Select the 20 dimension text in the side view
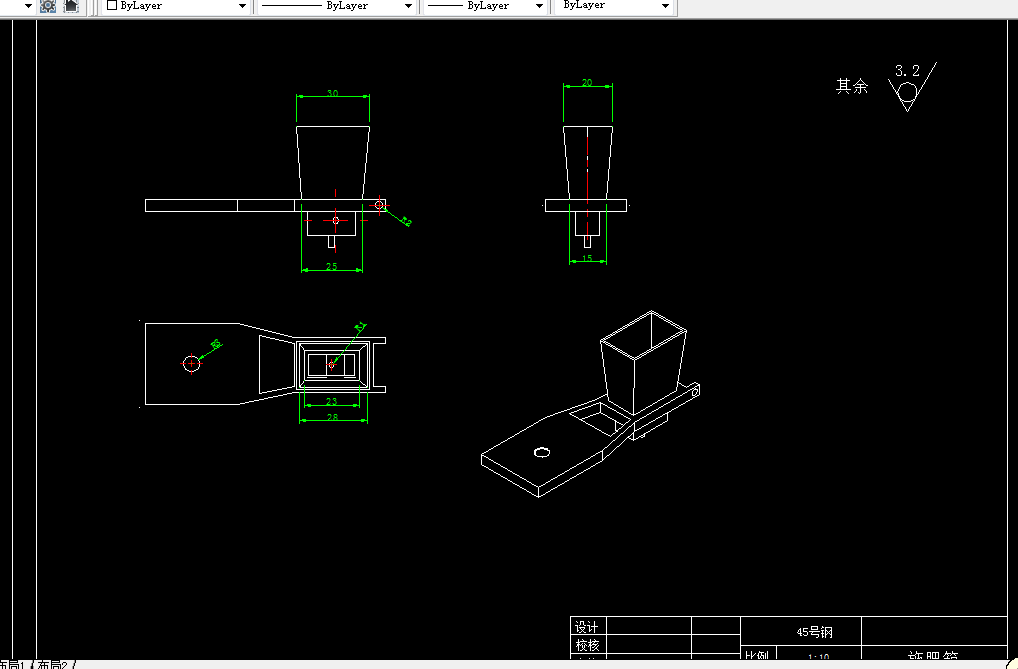The image size is (1018, 669). click(587, 82)
